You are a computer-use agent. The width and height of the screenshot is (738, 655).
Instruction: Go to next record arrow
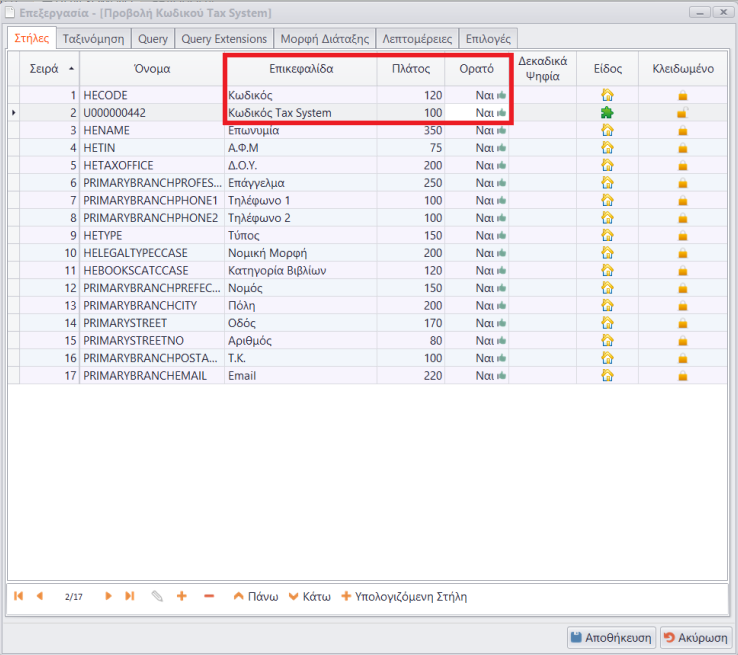coord(108,596)
